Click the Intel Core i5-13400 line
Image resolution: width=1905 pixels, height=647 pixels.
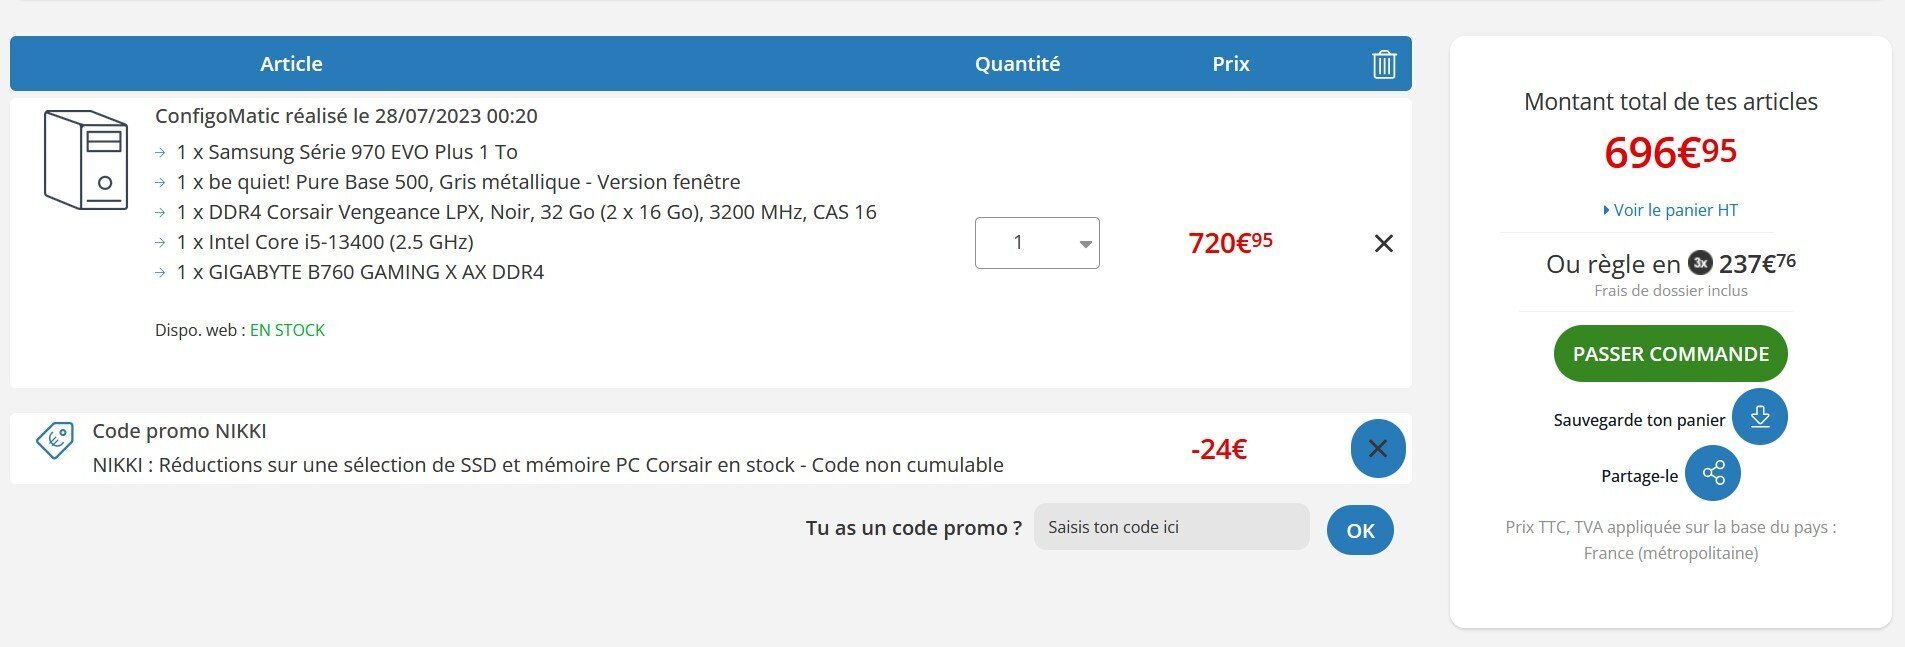click(x=324, y=242)
